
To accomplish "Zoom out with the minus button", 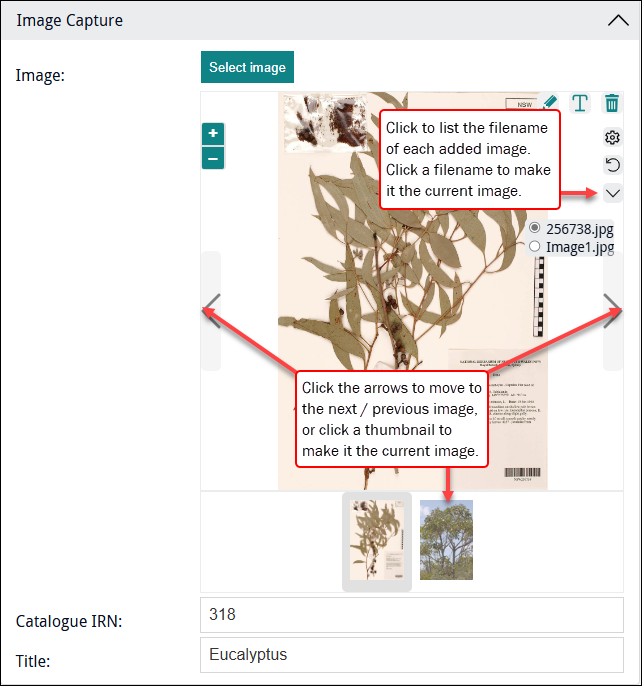I will coord(213,158).
